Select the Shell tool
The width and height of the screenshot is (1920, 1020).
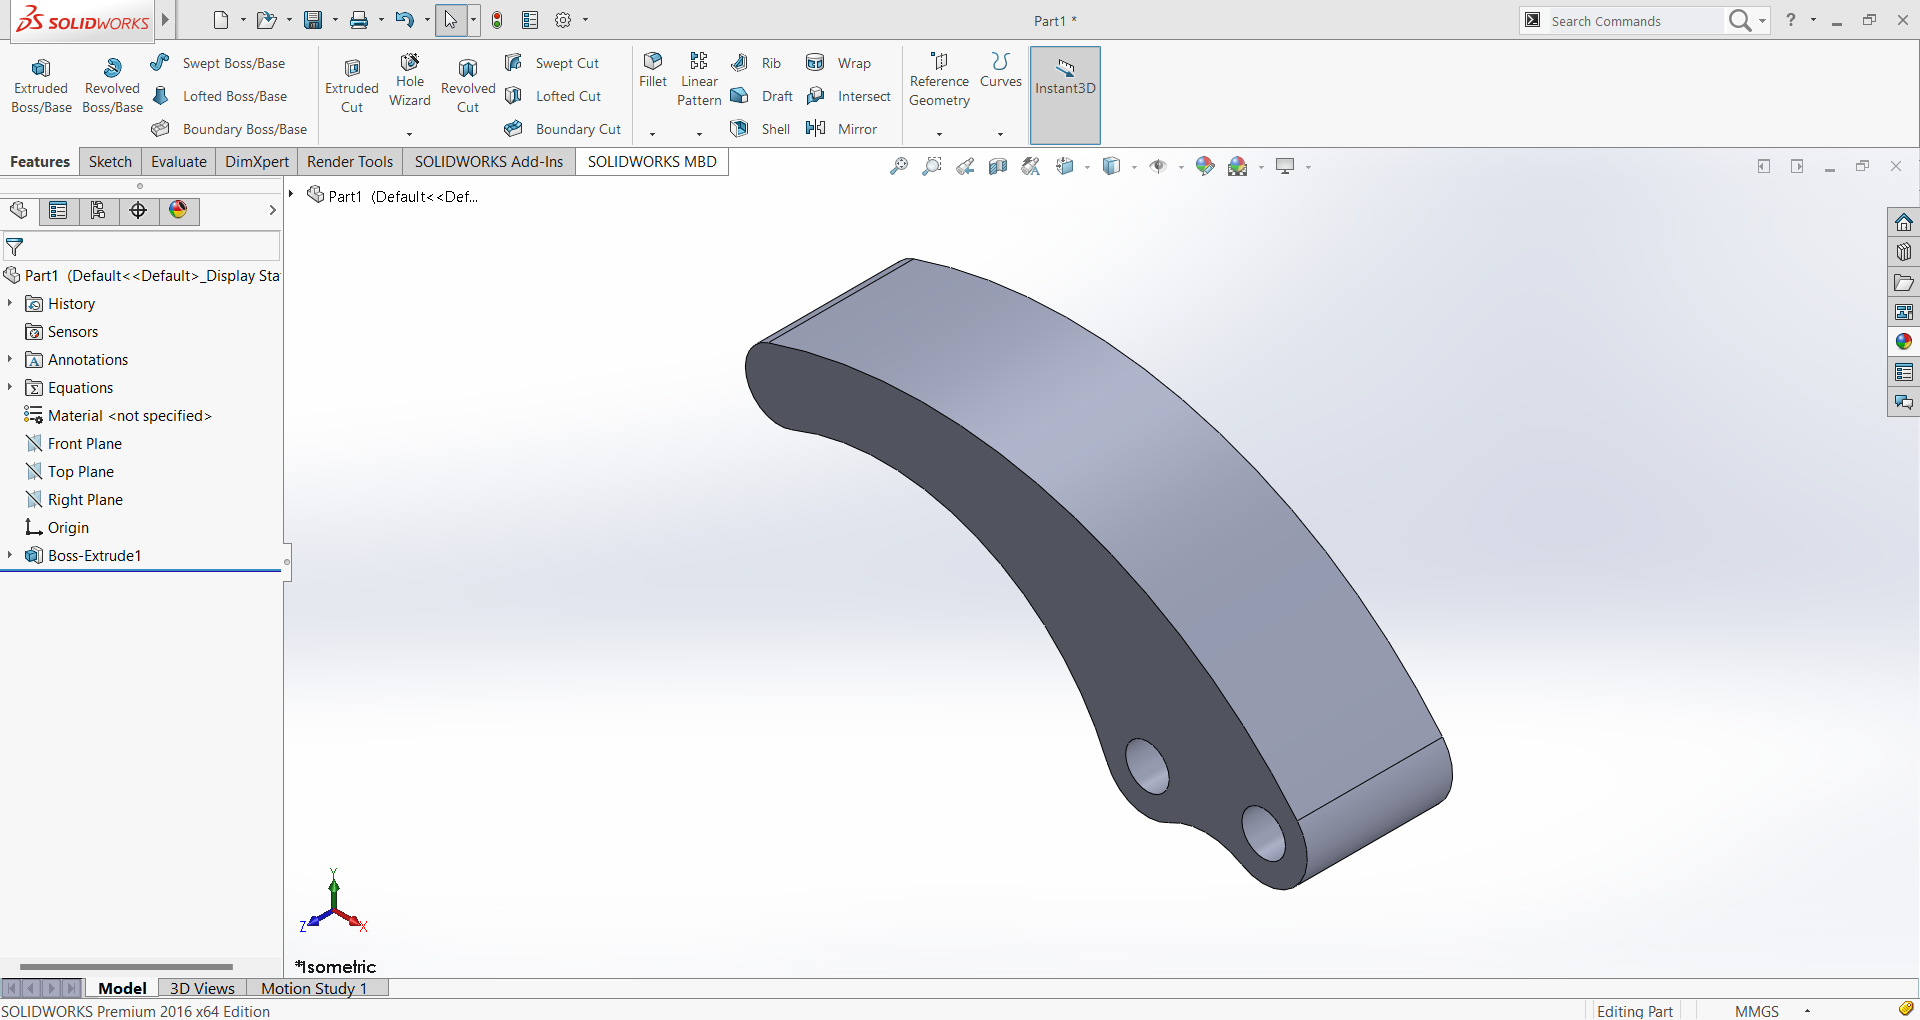[760, 129]
